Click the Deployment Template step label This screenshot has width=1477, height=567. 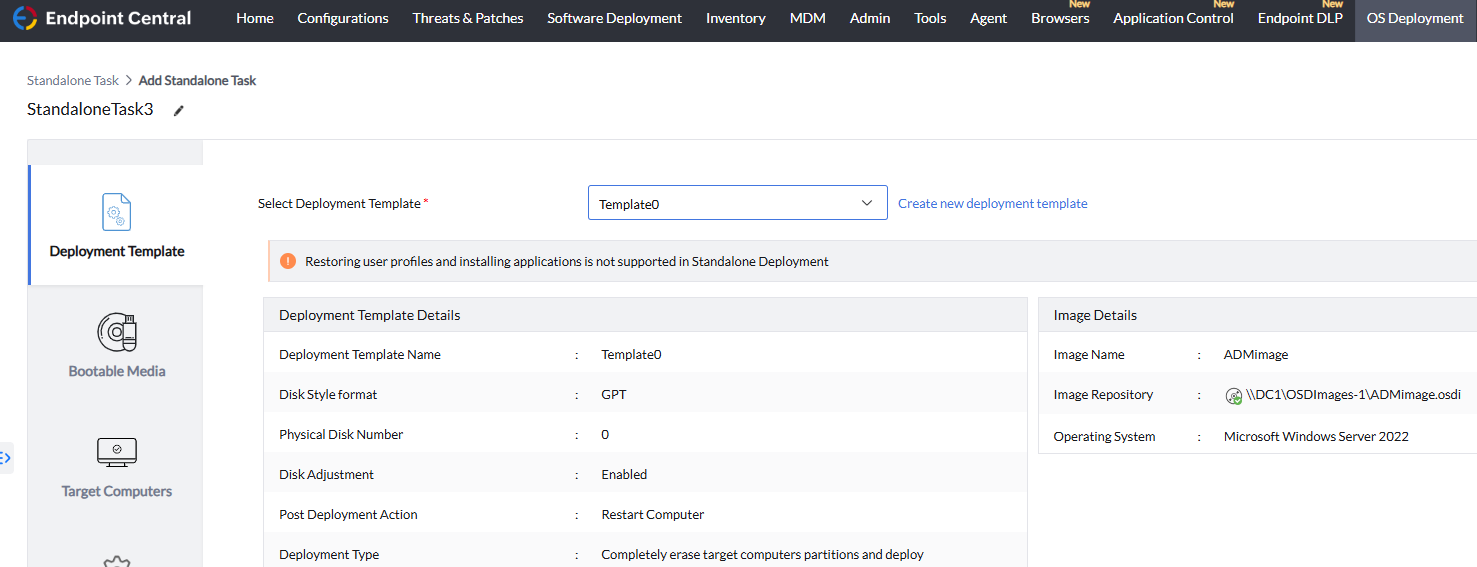(117, 251)
